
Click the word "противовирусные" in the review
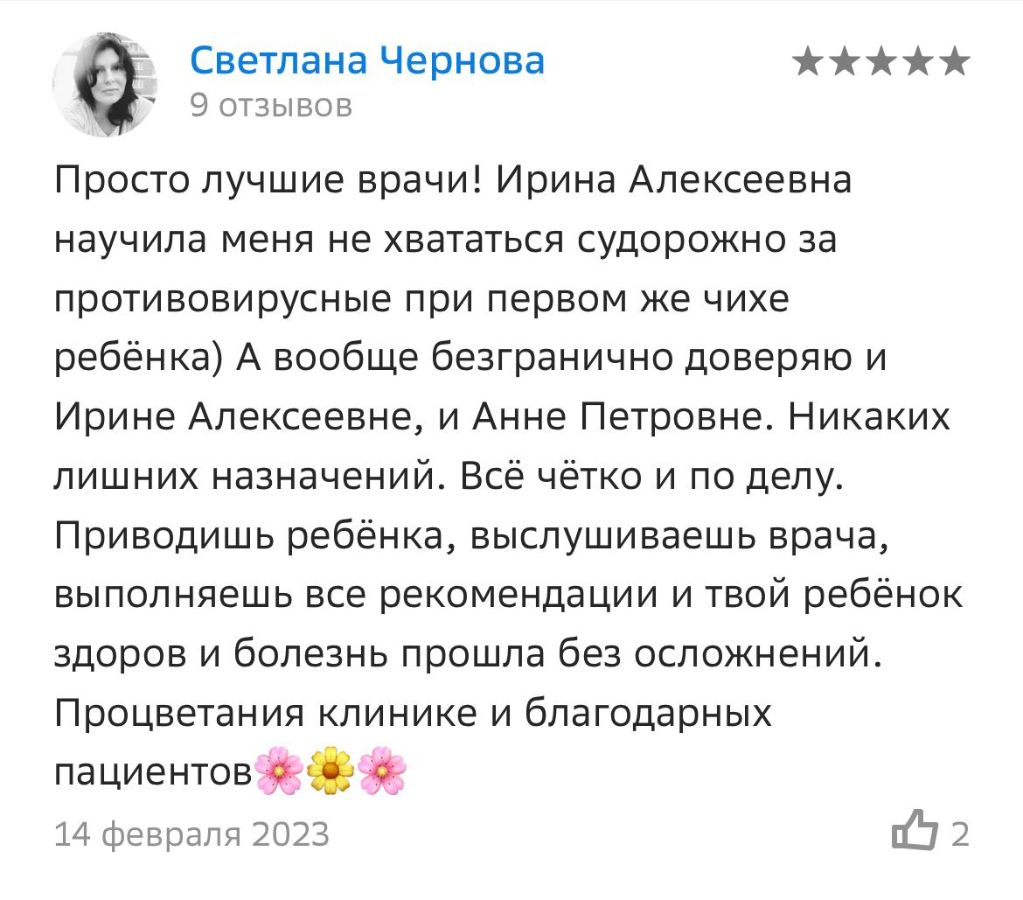tap(211, 302)
